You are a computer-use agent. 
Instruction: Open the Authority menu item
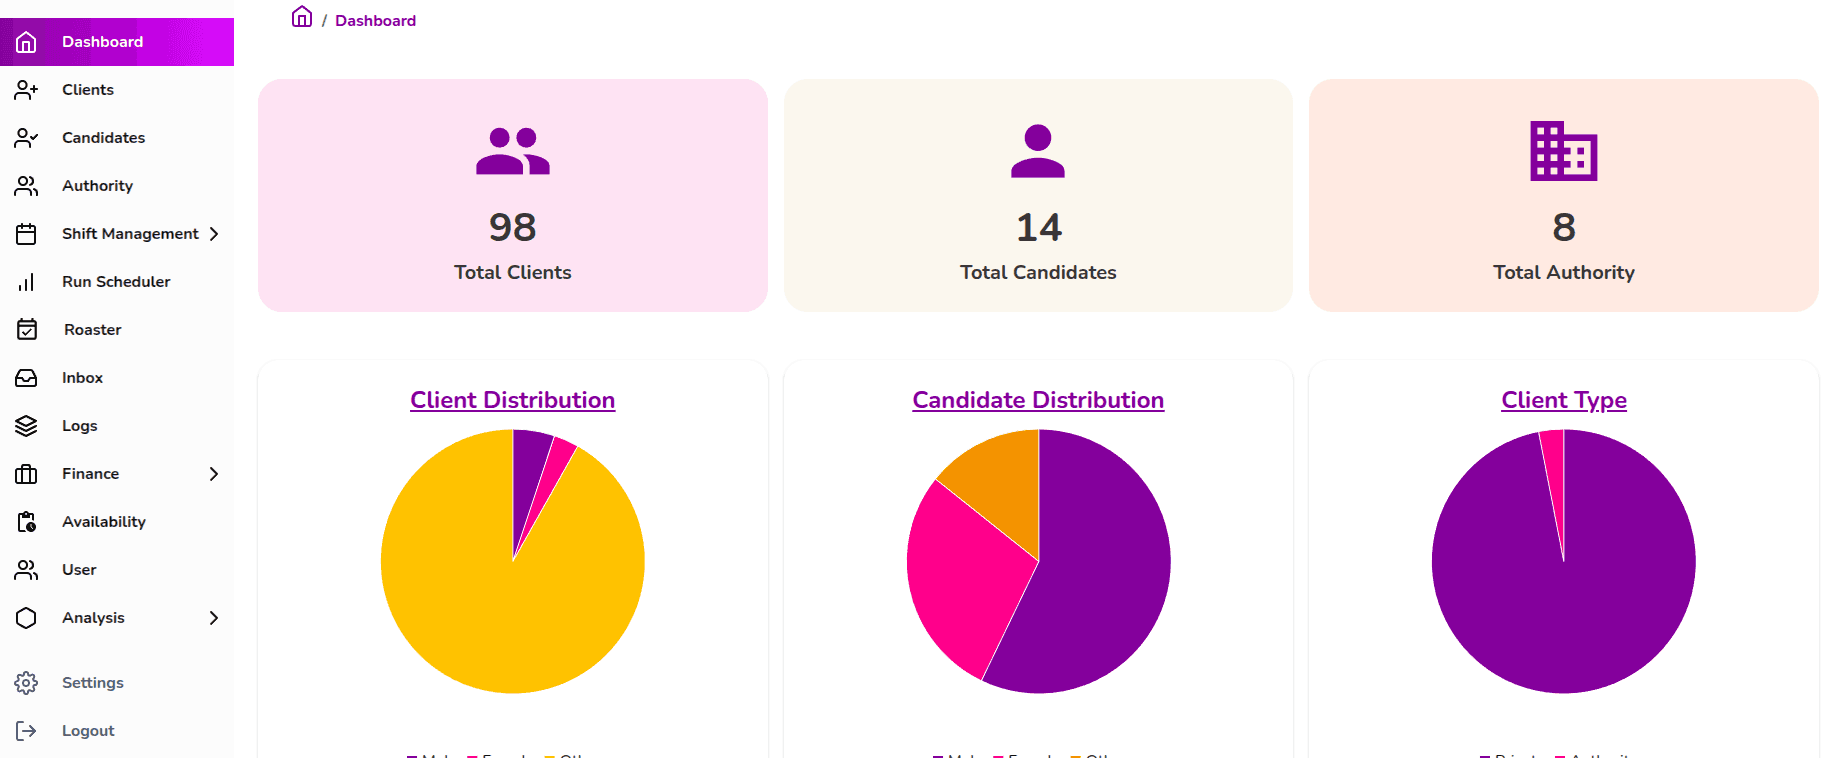point(97,186)
